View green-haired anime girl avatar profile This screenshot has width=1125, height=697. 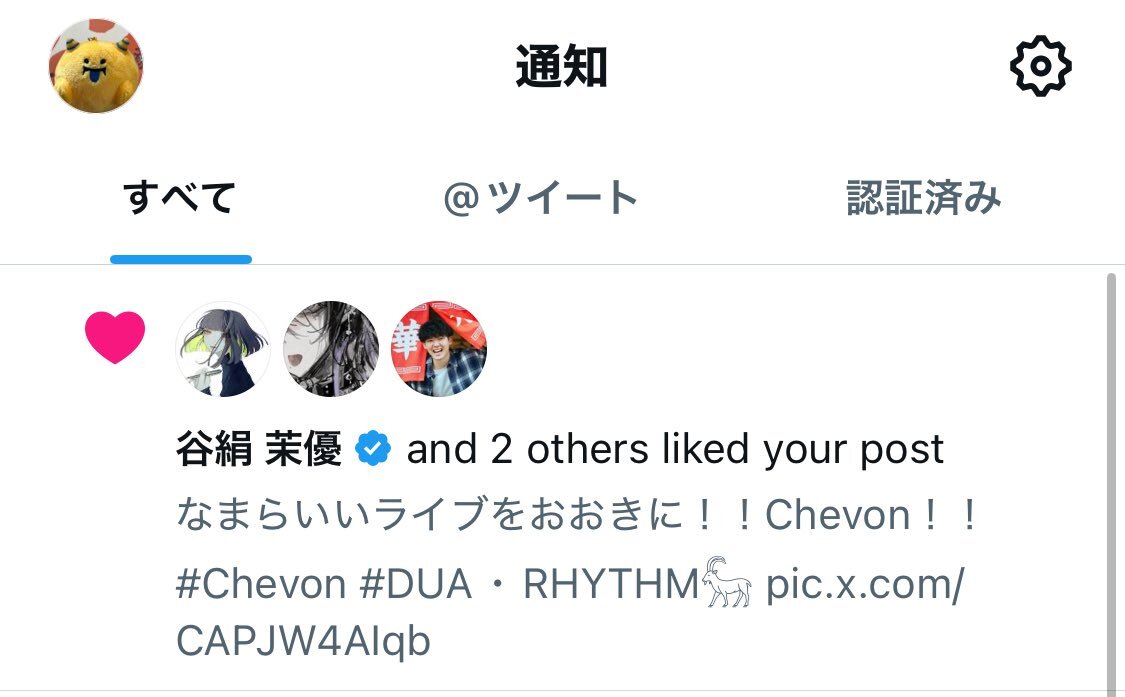point(223,349)
